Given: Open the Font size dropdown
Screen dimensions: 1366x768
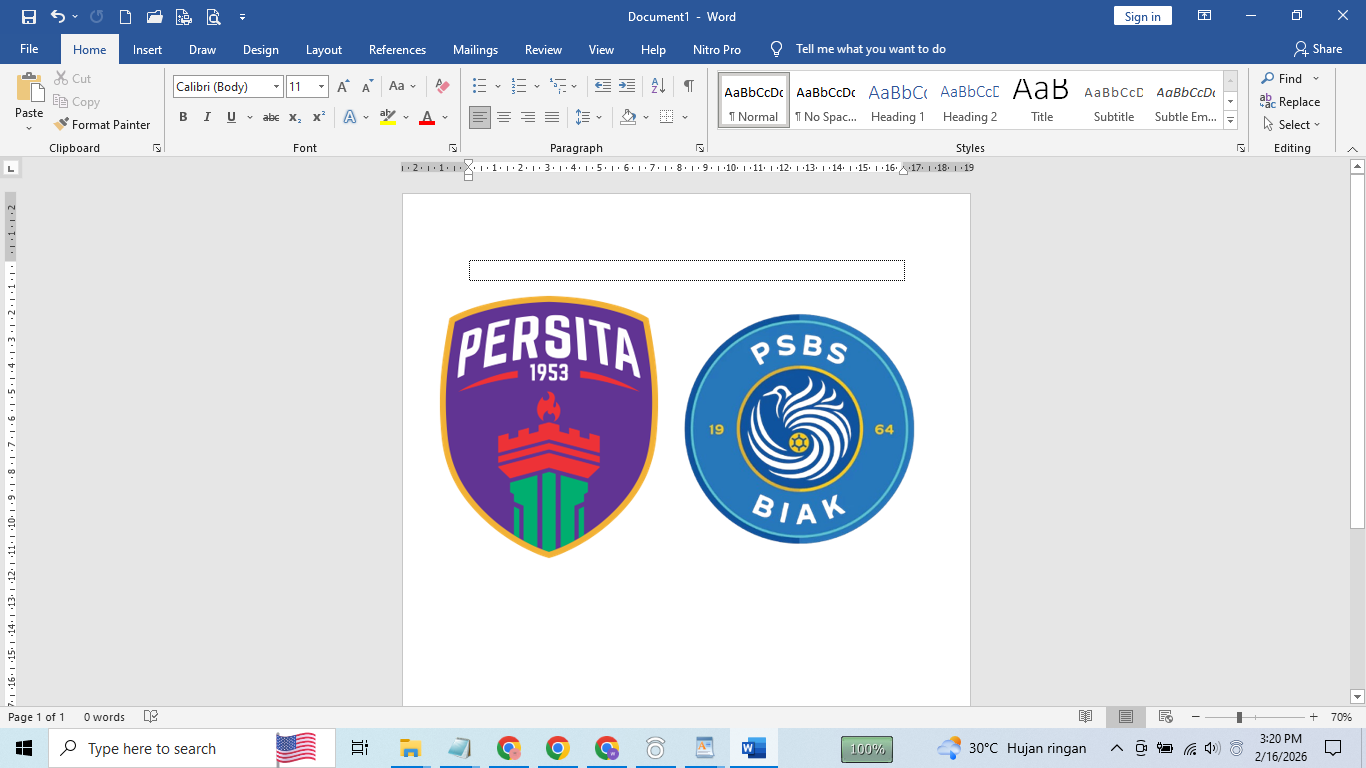Looking at the screenshot, I should pyautogui.click(x=323, y=86).
